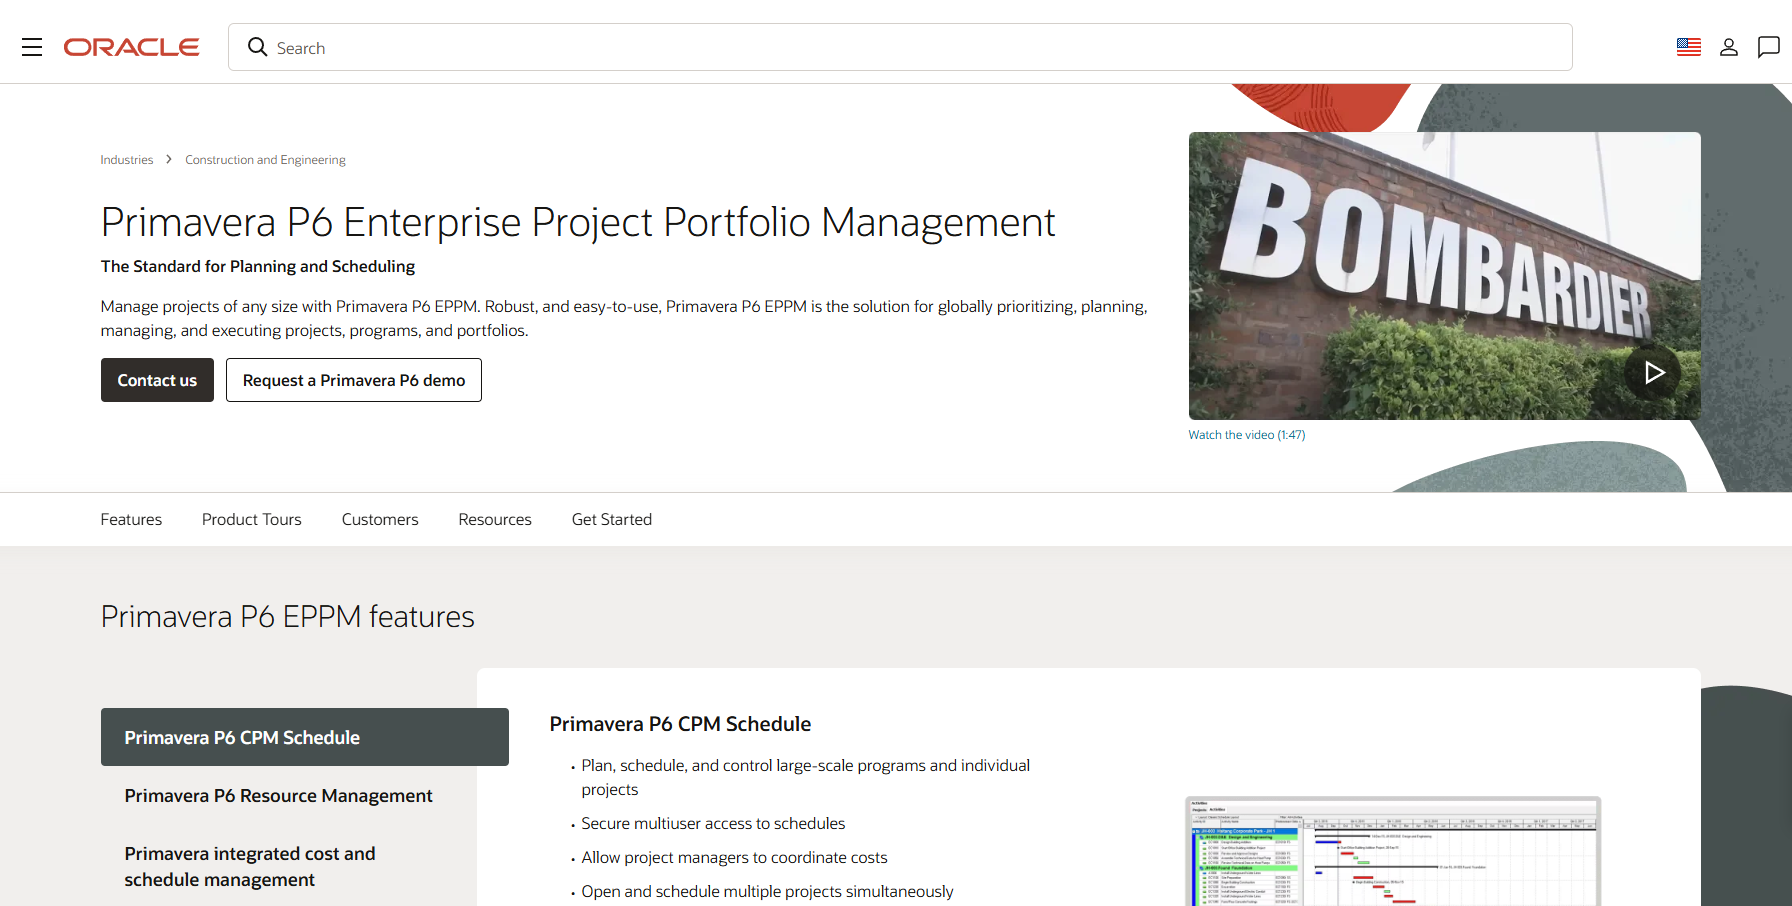The width and height of the screenshot is (1792, 906).
Task: Play the Bombardier video
Action: click(x=1654, y=372)
